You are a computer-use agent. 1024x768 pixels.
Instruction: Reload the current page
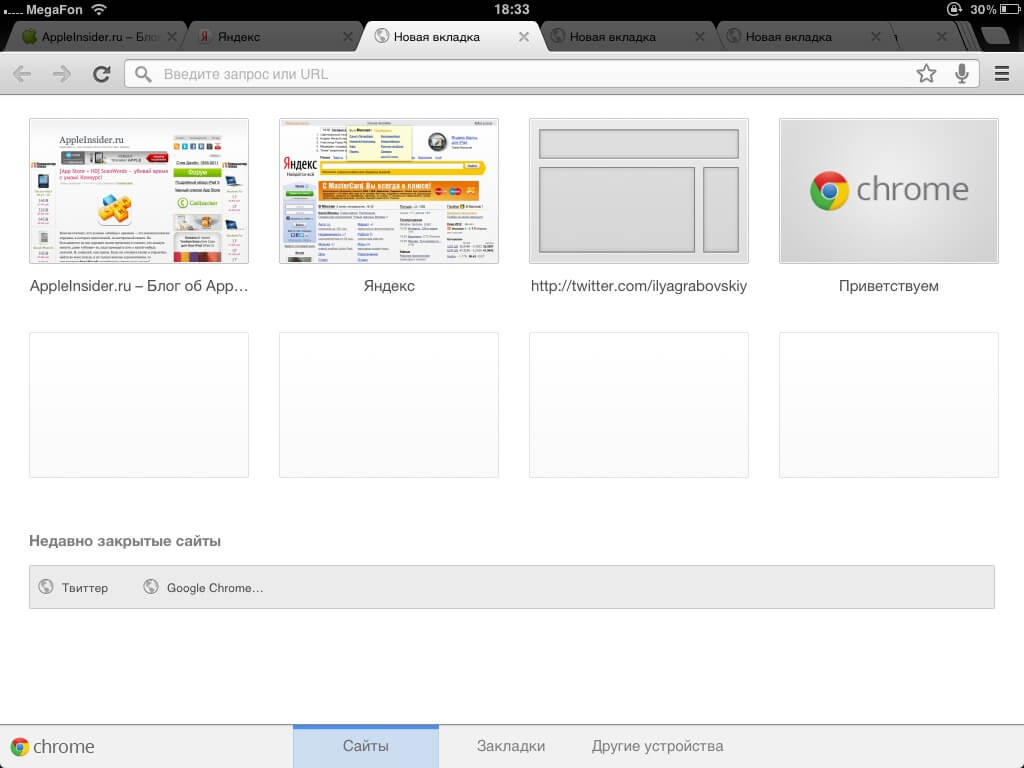click(102, 74)
